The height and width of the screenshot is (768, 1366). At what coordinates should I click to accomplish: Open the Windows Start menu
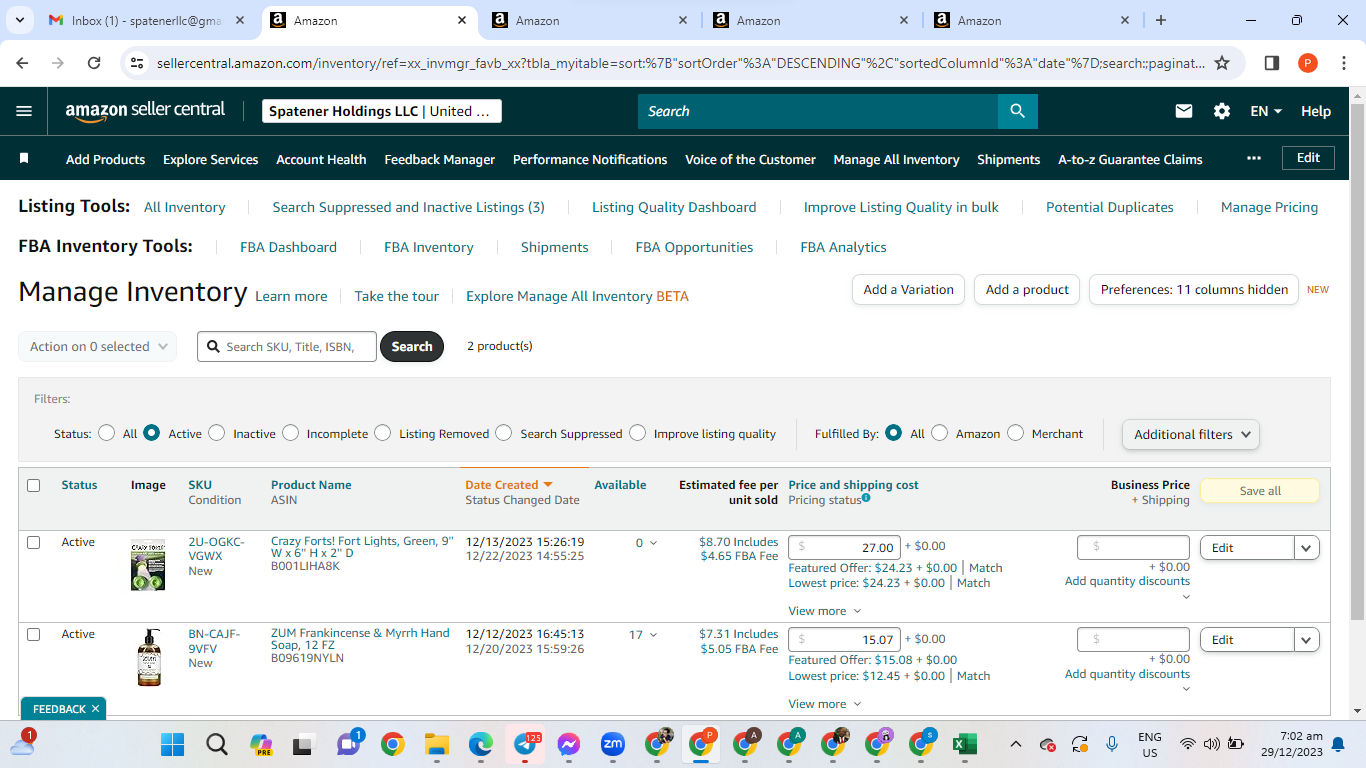click(x=173, y=744)
